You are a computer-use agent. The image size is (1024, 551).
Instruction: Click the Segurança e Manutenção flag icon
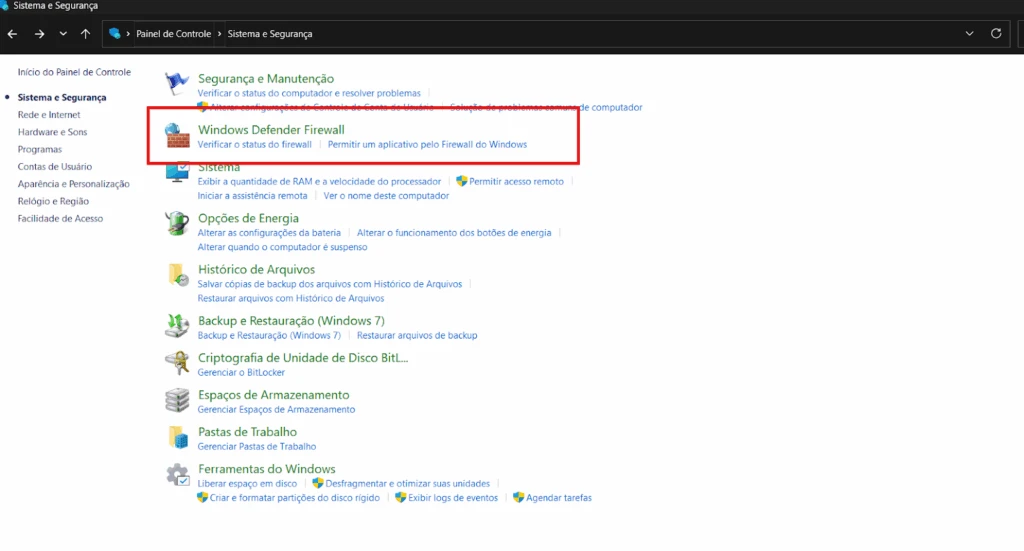click(177, 84)
